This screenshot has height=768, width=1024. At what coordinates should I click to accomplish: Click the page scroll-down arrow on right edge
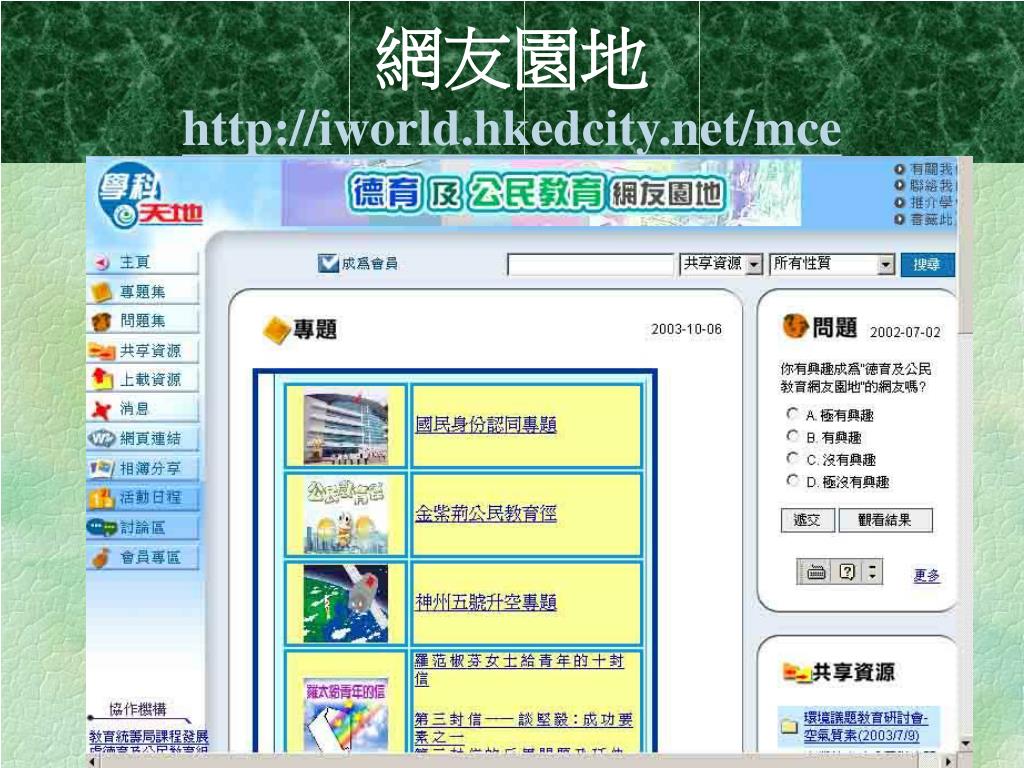click(x=965, y=743)
